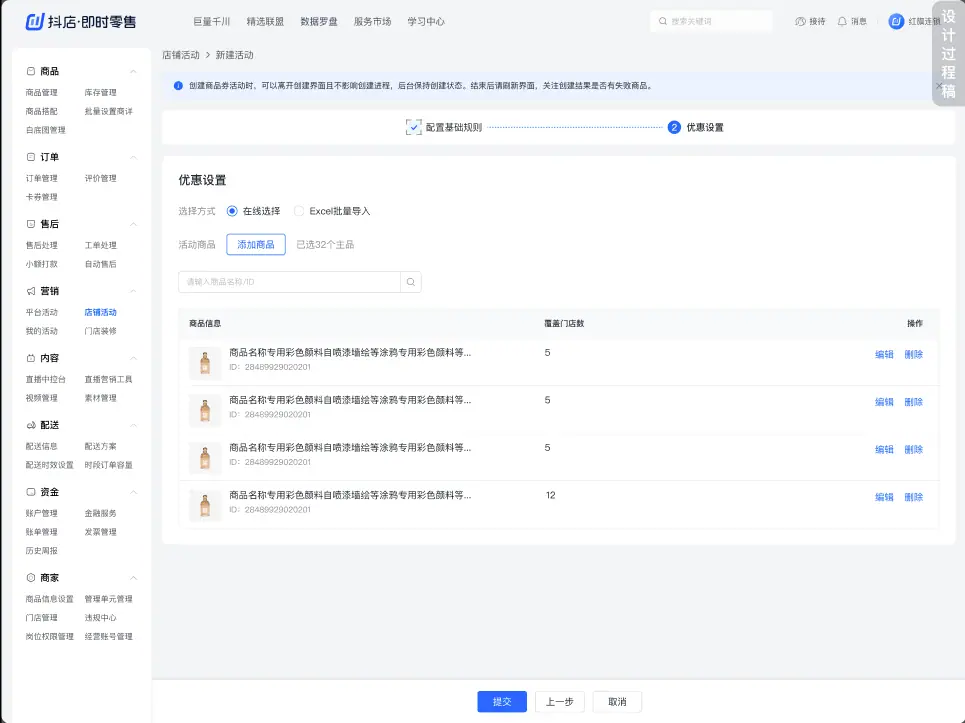Screen dimensions: 965x723
Task: Click the account avatar icon
Action: click(896, 22)
